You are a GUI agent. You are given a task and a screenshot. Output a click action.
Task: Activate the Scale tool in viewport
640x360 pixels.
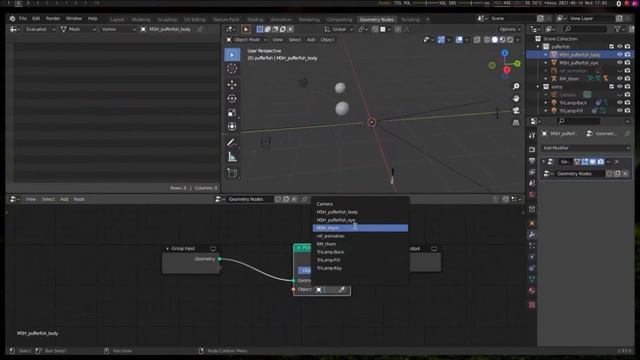pos(232,113)
